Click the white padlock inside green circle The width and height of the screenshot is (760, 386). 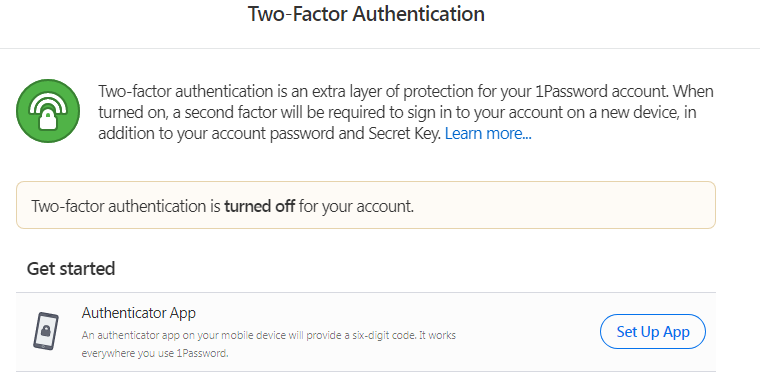[x=48, y=119]
